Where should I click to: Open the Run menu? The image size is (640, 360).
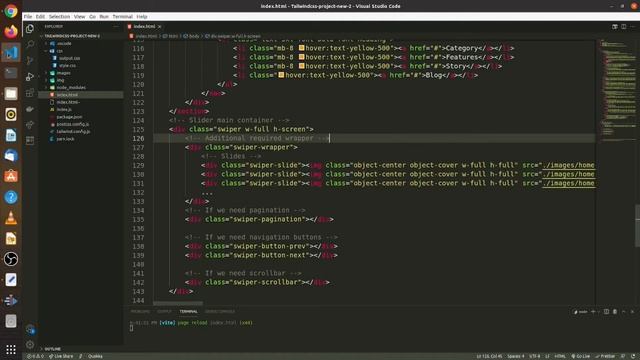(104, 17)
